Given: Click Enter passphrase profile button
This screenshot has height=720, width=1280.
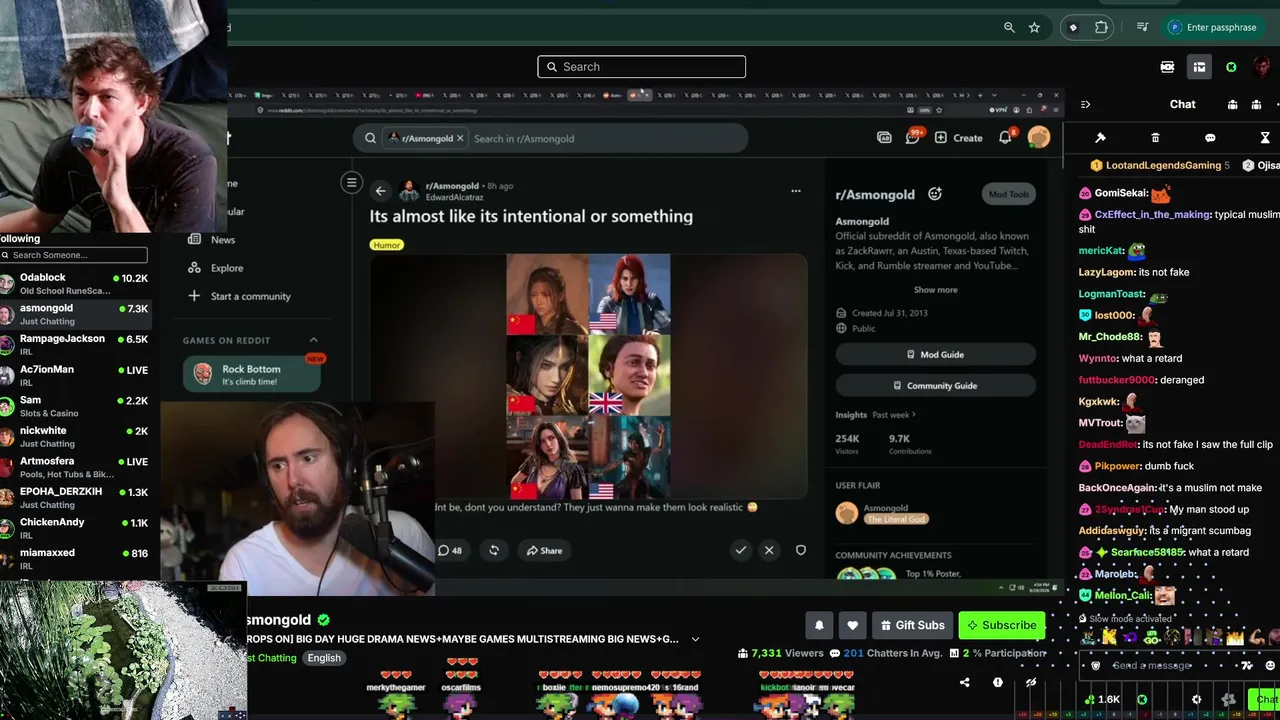Looking at the screenshot, I should 1212,27.
